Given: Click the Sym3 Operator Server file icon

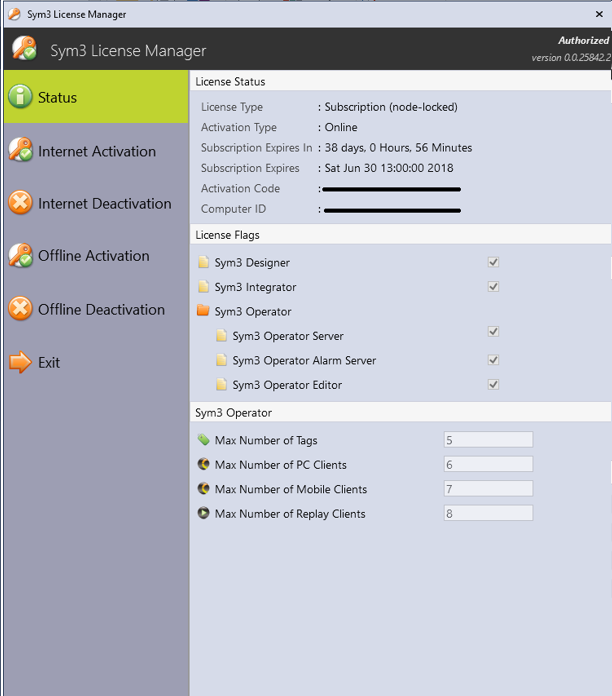Looking at the screenshot, I should coord(221,335).
